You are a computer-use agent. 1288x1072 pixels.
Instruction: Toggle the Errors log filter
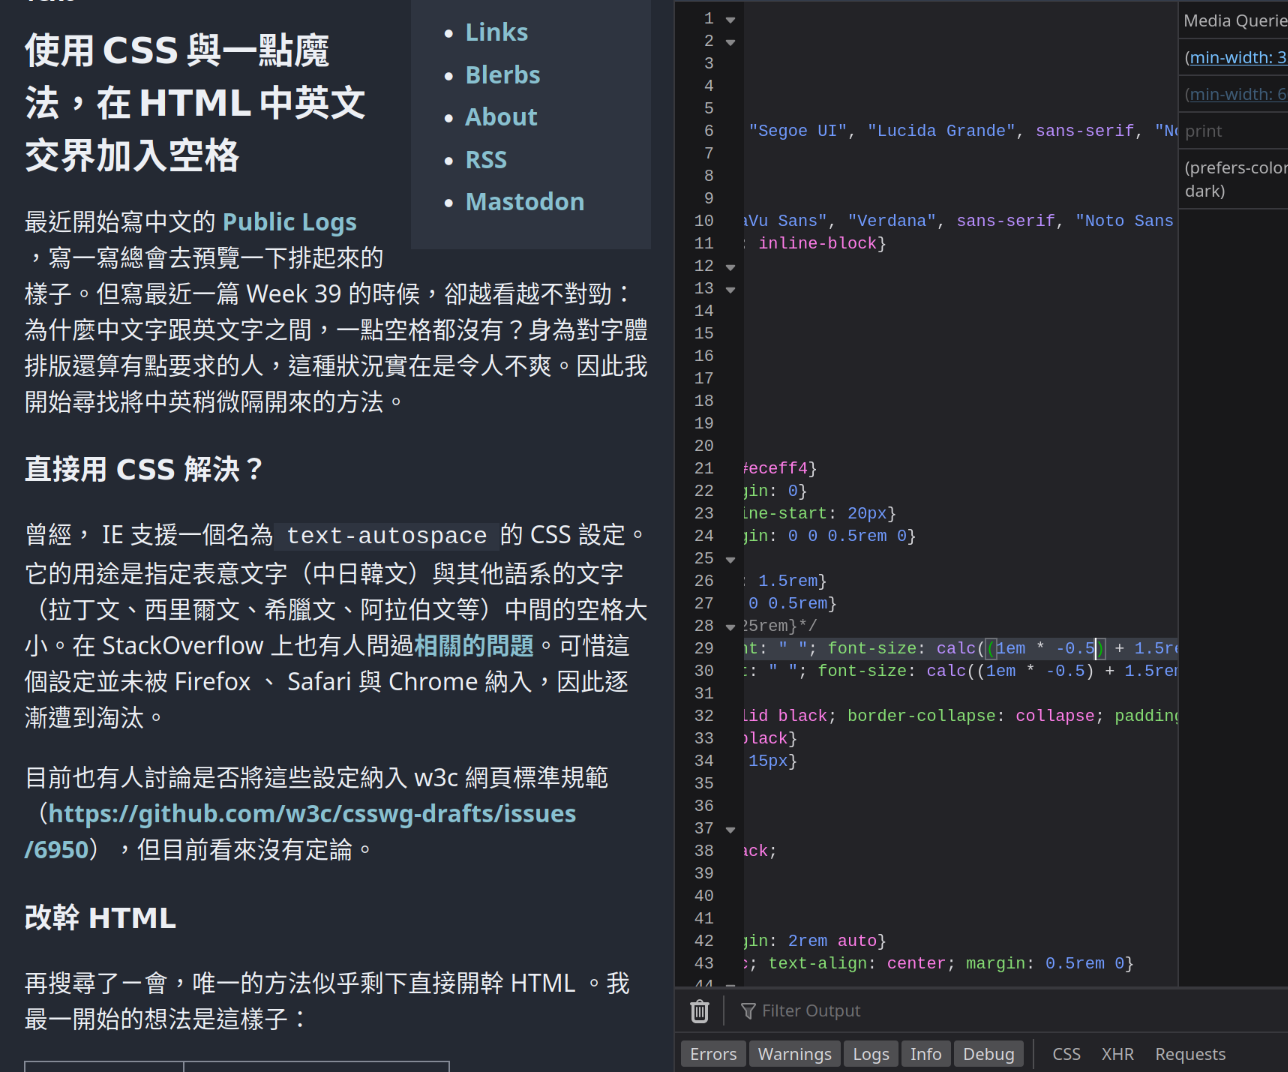[x=713, y=1054]
